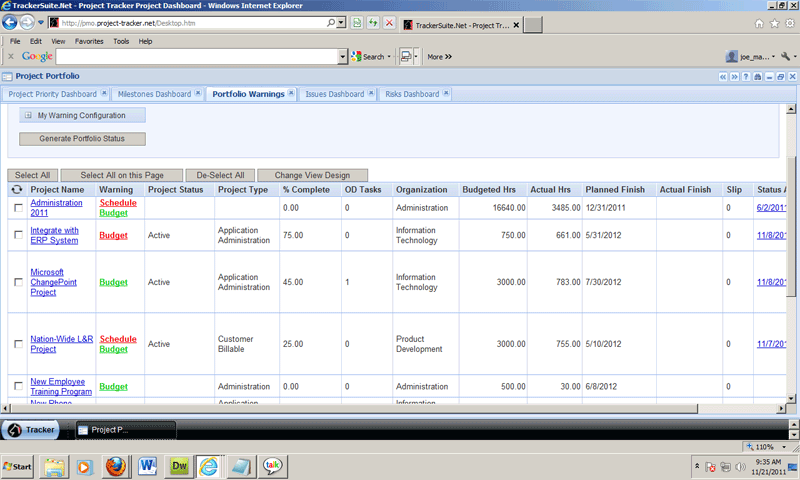Image resolution: width=800 pixels, height=480 pixels.
Task: Open the View menu
Action: coord(58,41)
